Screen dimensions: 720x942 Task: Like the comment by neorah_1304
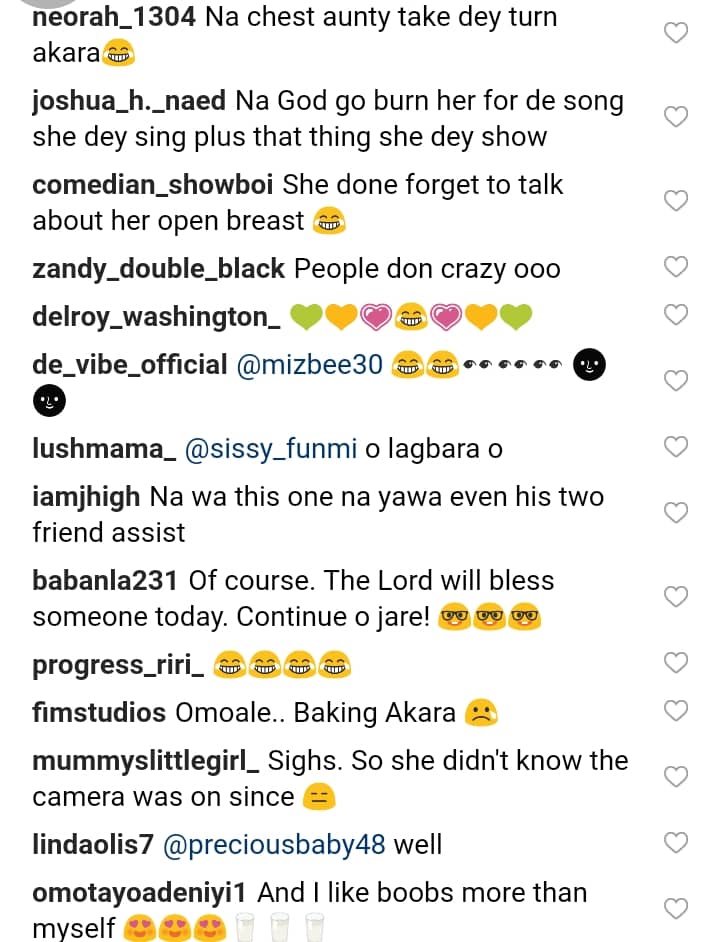tap(677, 33)
